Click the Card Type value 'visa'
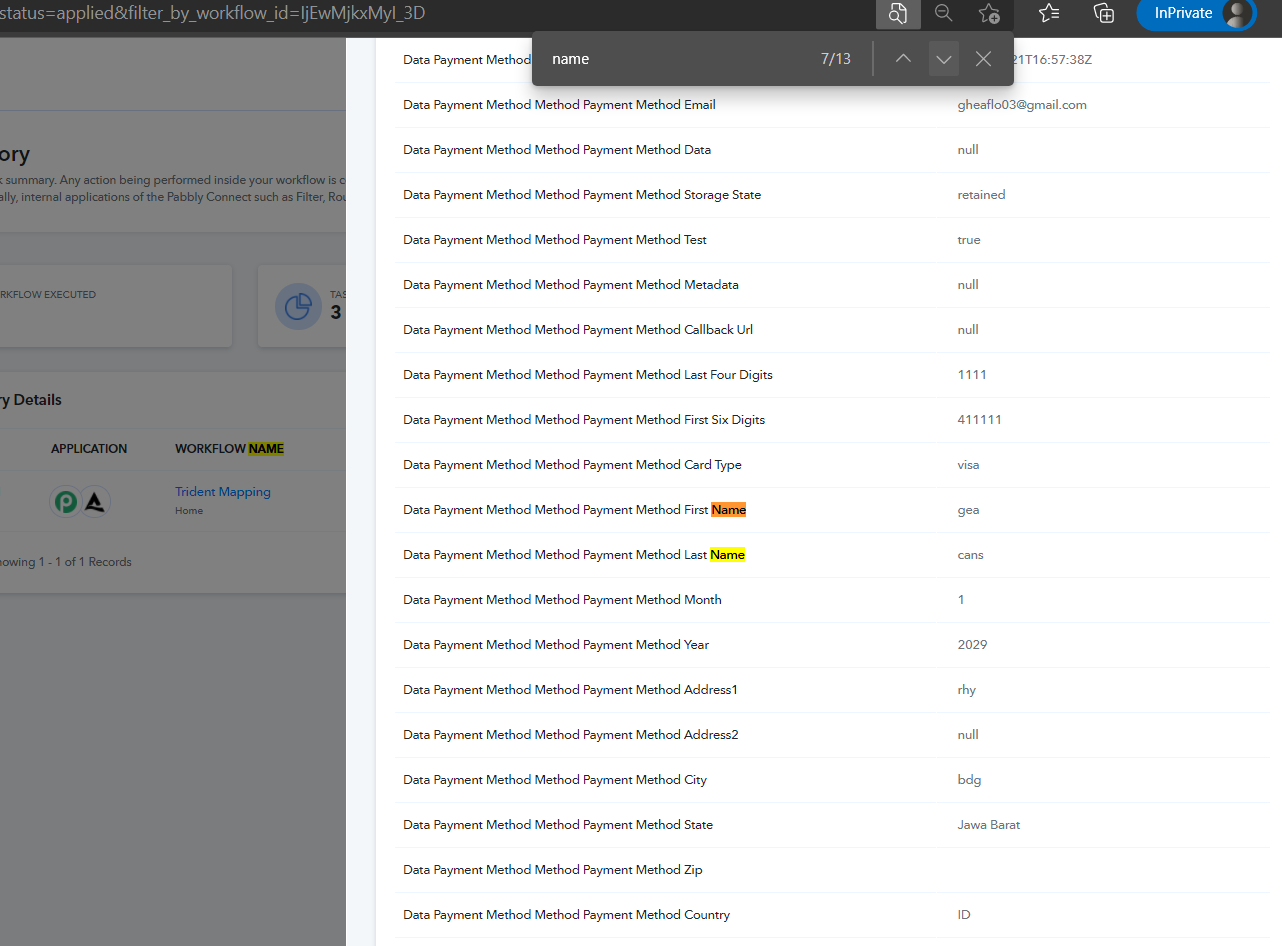 click(968, 465)
